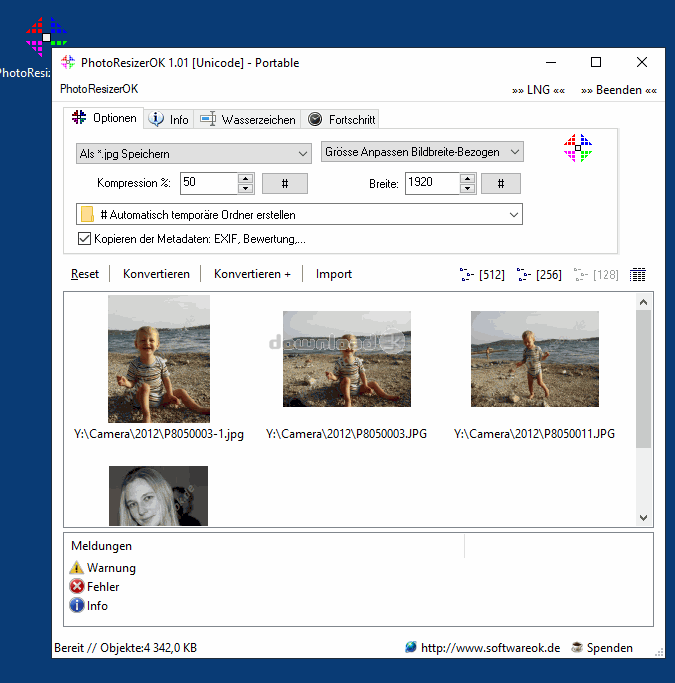Screen dimensions: 675x683
Task: Switch to the Fortschritt tab
Action: pos(340,119)
